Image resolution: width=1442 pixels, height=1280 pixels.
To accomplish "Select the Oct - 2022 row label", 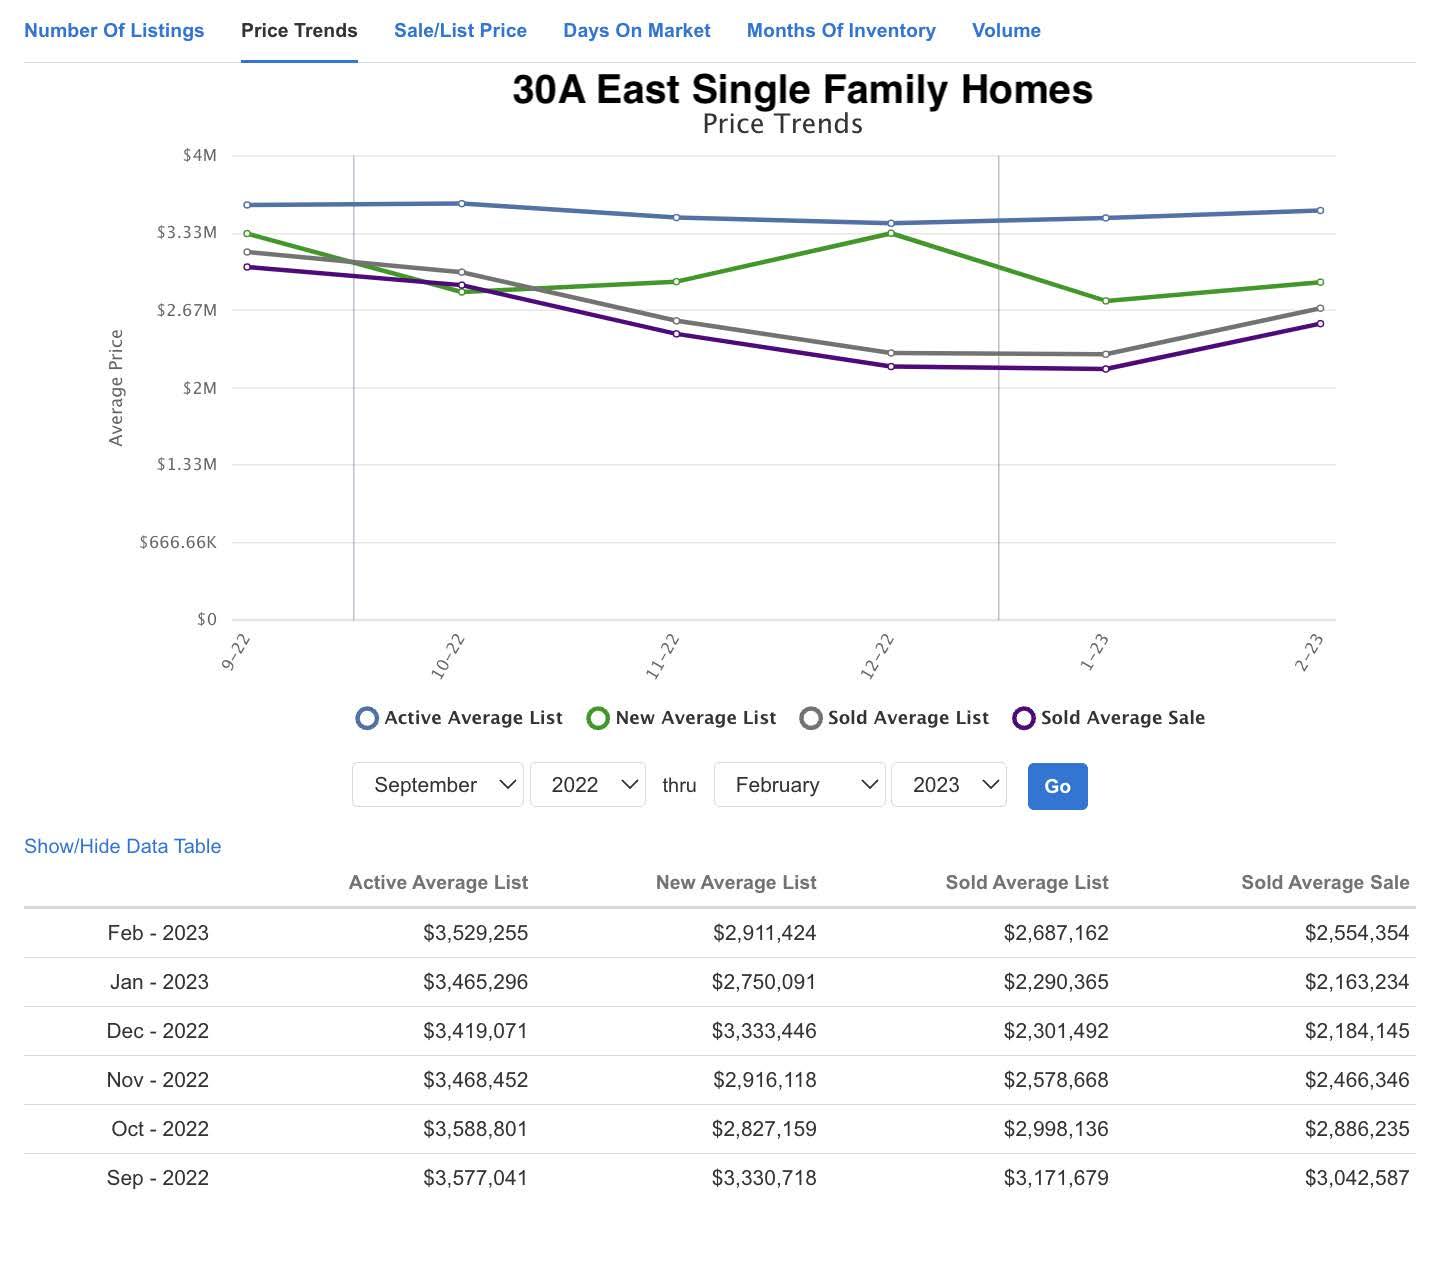I will [x=160, y=1129].
